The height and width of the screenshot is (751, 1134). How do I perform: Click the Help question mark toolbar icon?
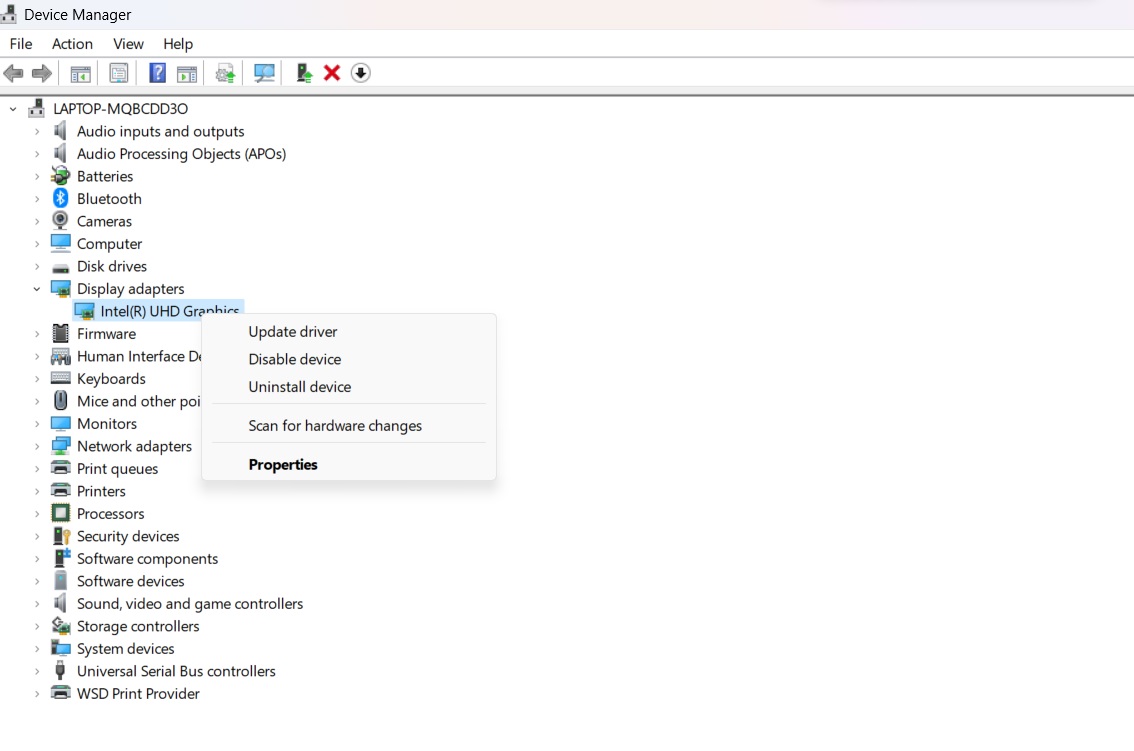point(157,73)
